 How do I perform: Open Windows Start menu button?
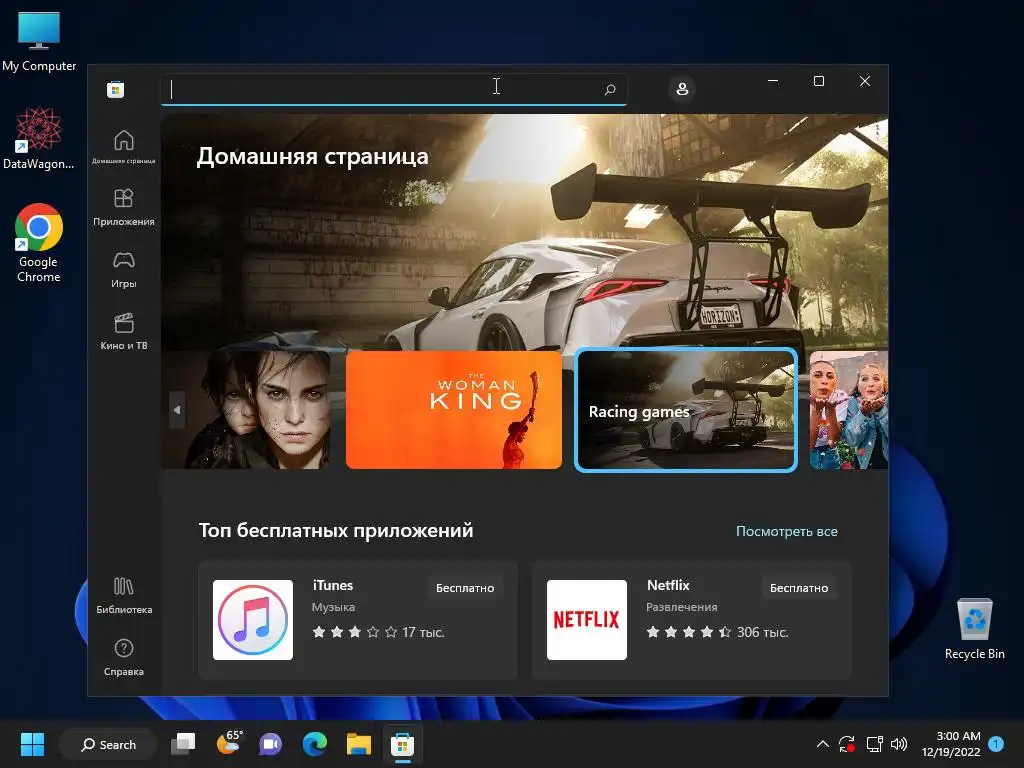click(32, 744)
